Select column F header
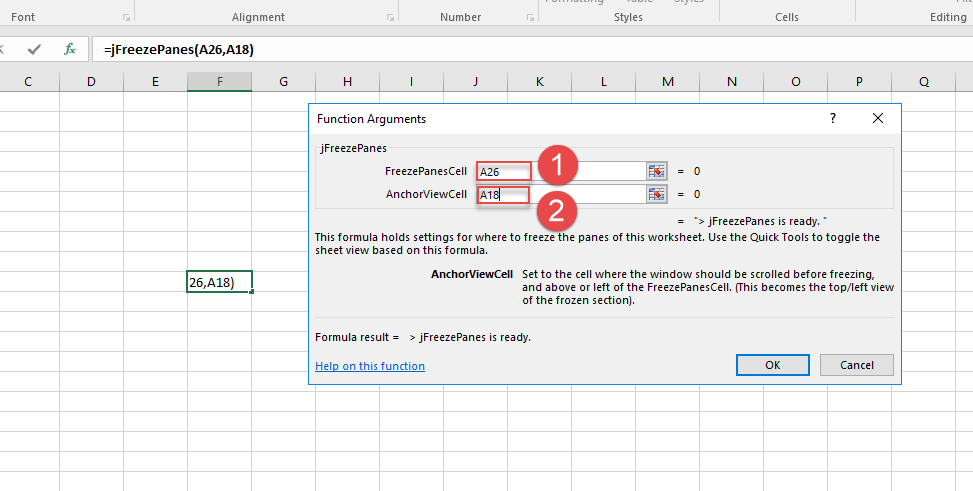Viewport: 973px width, 491px height. point(219,81)
